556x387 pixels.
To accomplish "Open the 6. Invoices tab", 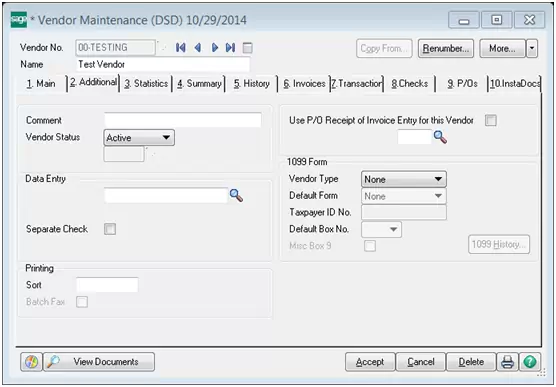I will click(304, 84).
